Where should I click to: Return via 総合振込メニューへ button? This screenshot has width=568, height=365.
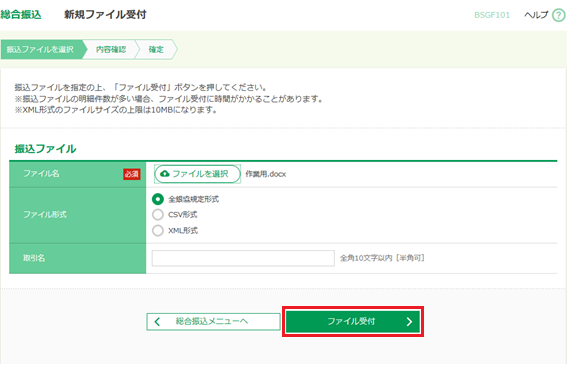tap(213, 322)
